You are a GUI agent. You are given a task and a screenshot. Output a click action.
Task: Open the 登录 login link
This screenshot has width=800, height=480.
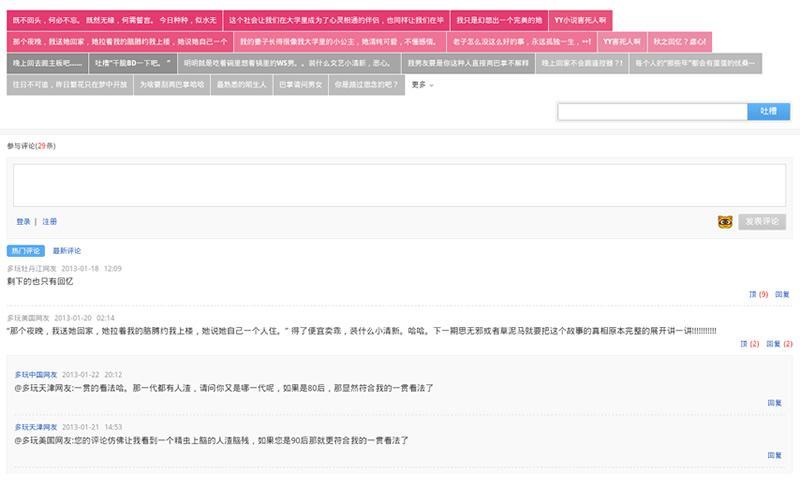coord(23,222)
